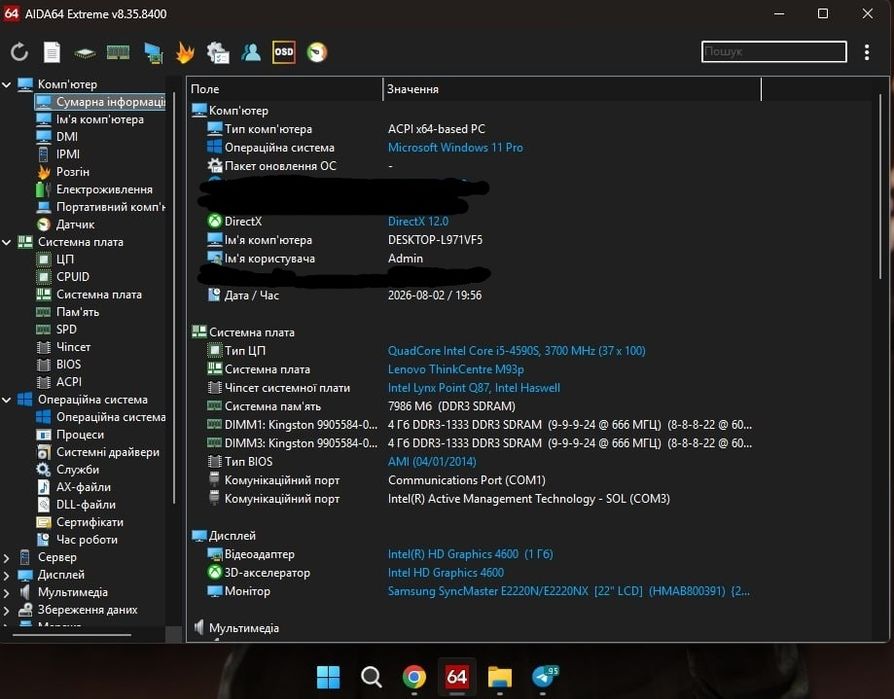Open the Samsung SyncMaster monitor link
The image size is (894, 699).
[x=569, y=591]
